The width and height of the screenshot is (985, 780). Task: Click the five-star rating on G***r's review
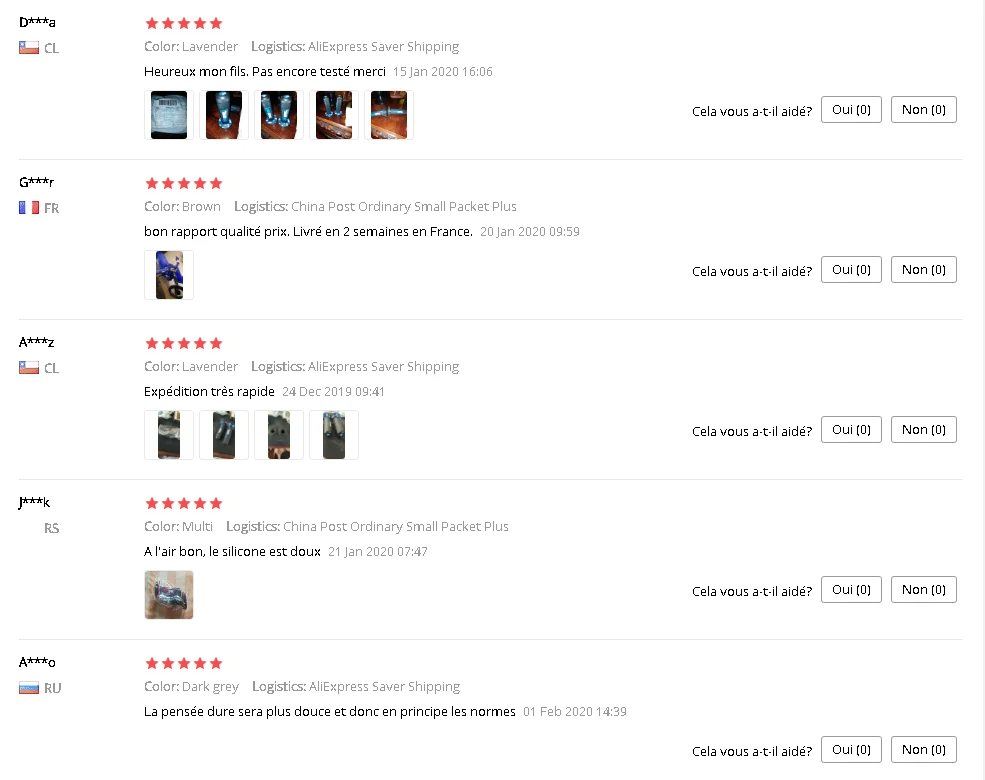point(183,183)
